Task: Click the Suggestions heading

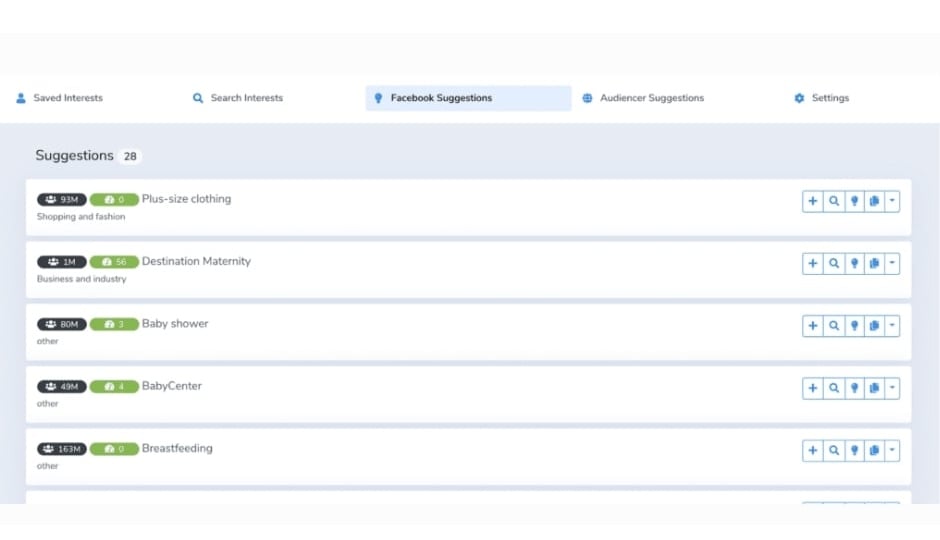Action: [x=74, y=156]
